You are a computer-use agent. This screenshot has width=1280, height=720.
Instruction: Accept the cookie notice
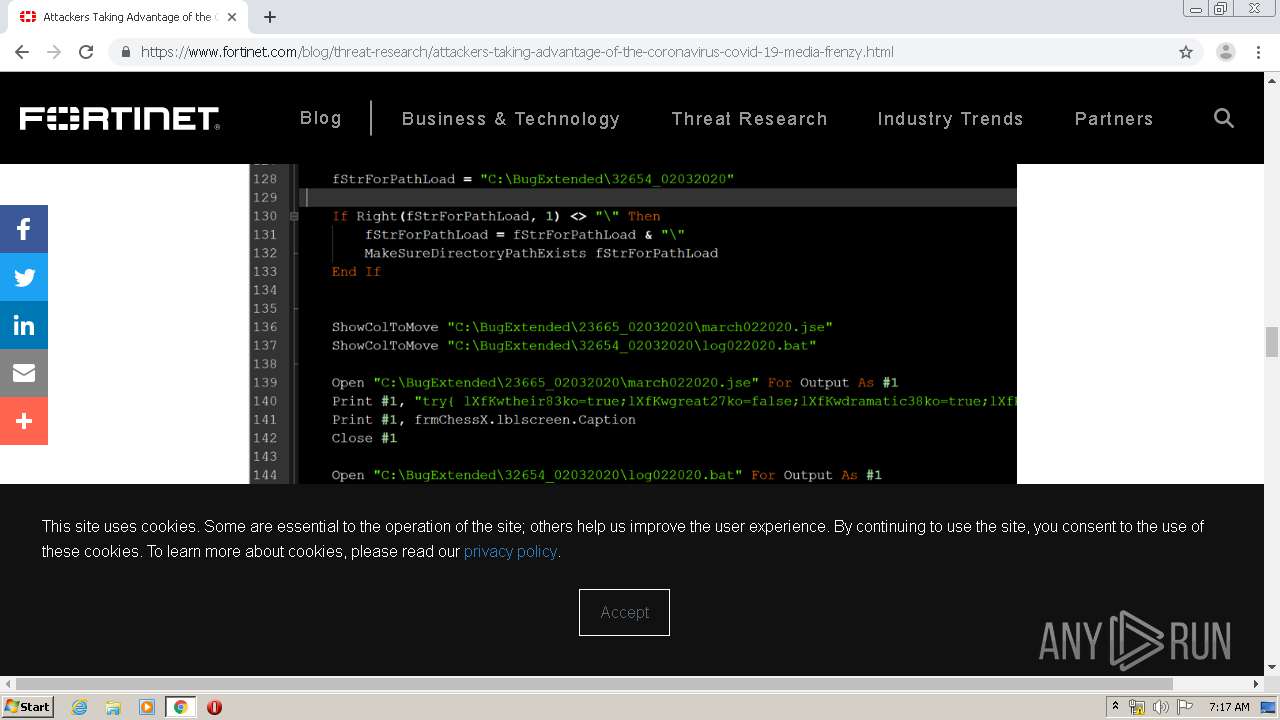coord(624,612)
